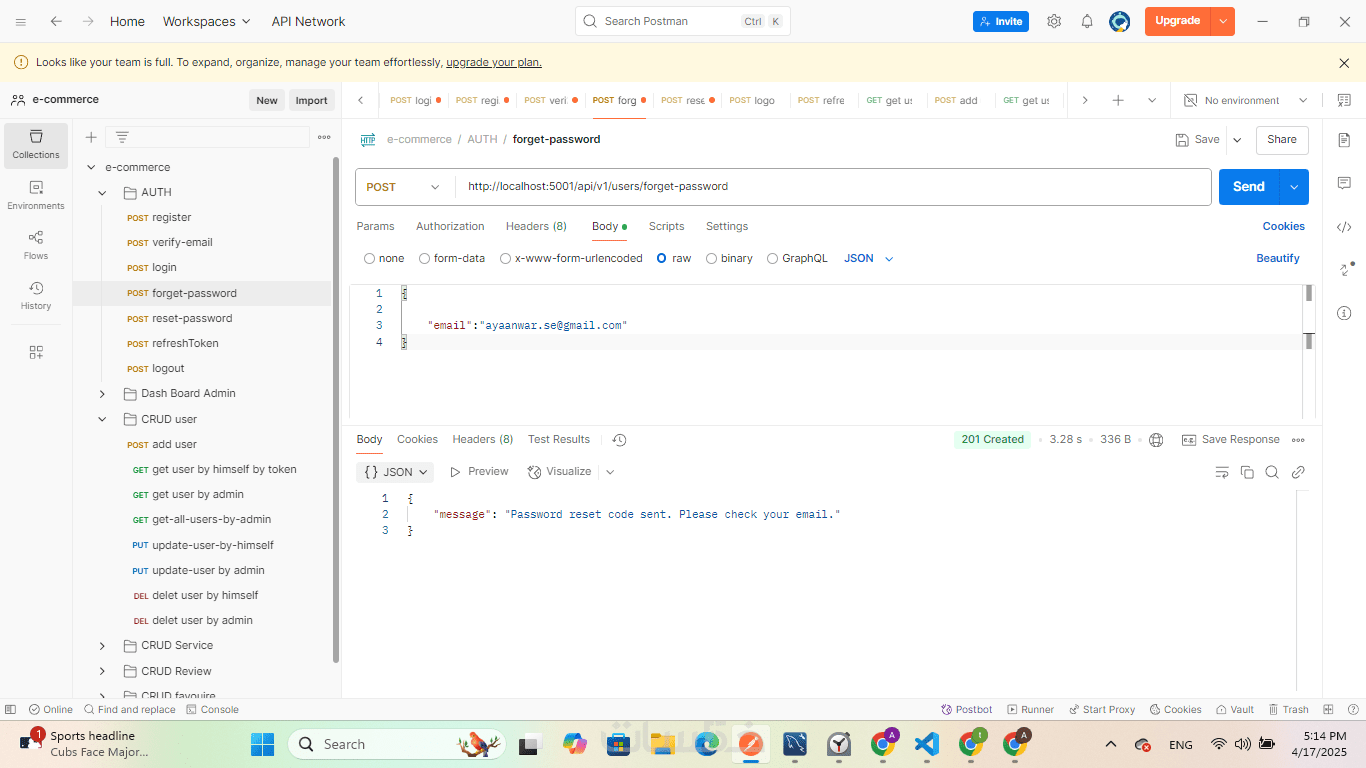The height and width of the screenshot is (768, 1366).
Task: Open the request Settings tab
Action: 727,227
